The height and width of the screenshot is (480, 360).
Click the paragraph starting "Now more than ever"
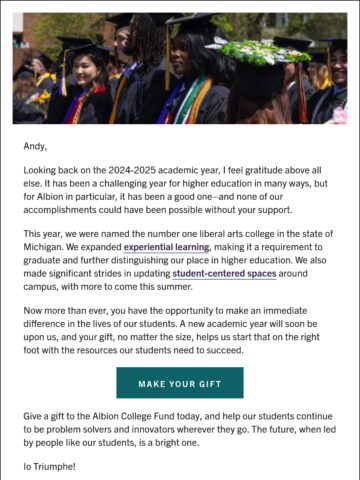[x=172, y=330]
